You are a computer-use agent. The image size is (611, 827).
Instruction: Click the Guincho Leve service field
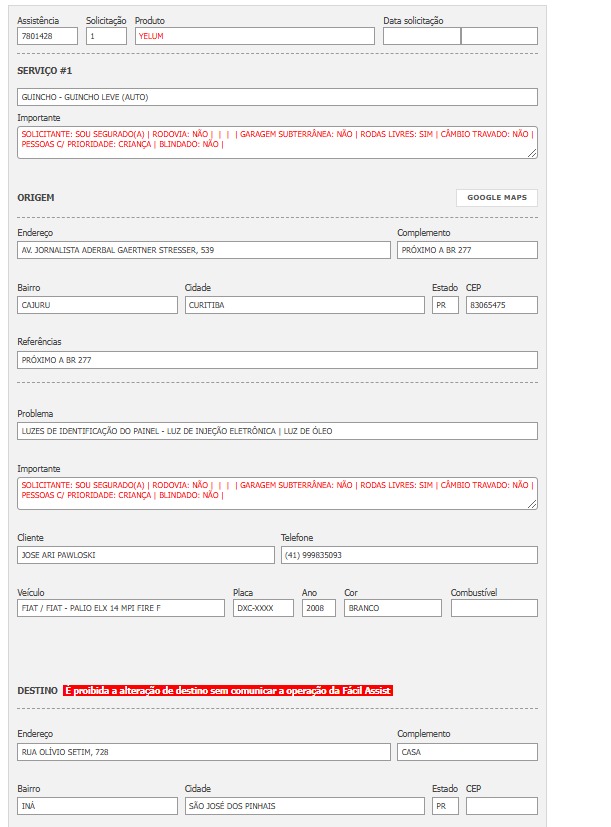(278, 97)
